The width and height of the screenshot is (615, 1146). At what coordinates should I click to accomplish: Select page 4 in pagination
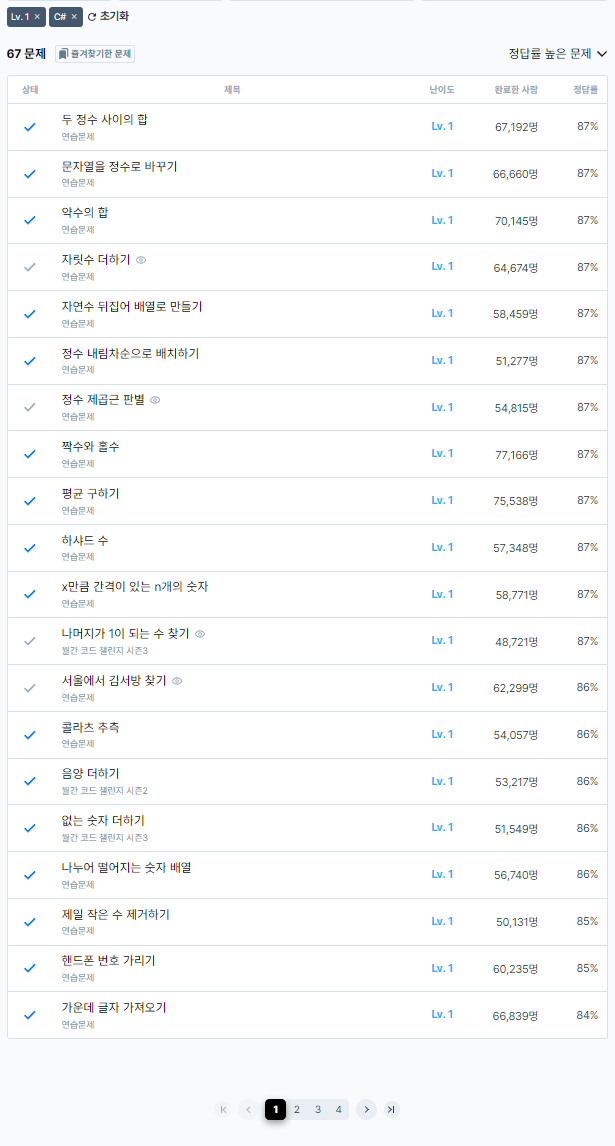(339, 1109)
